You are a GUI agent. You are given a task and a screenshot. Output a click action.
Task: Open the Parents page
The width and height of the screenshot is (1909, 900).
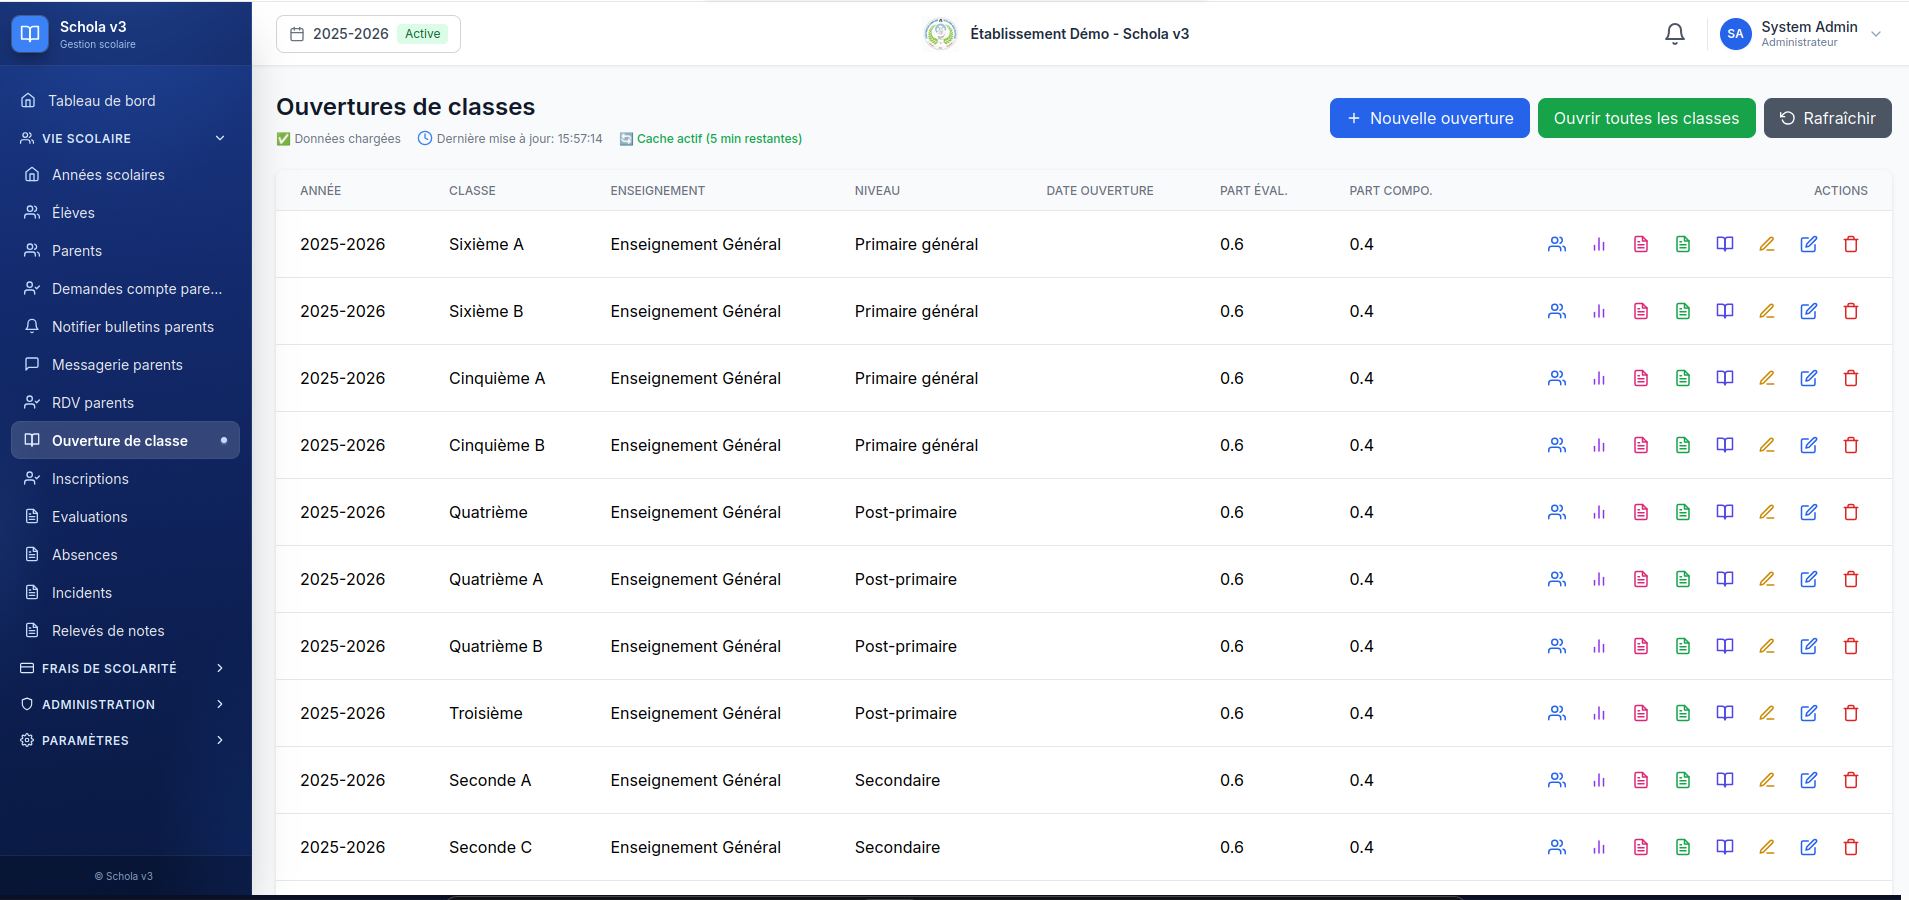click(125, 251)
